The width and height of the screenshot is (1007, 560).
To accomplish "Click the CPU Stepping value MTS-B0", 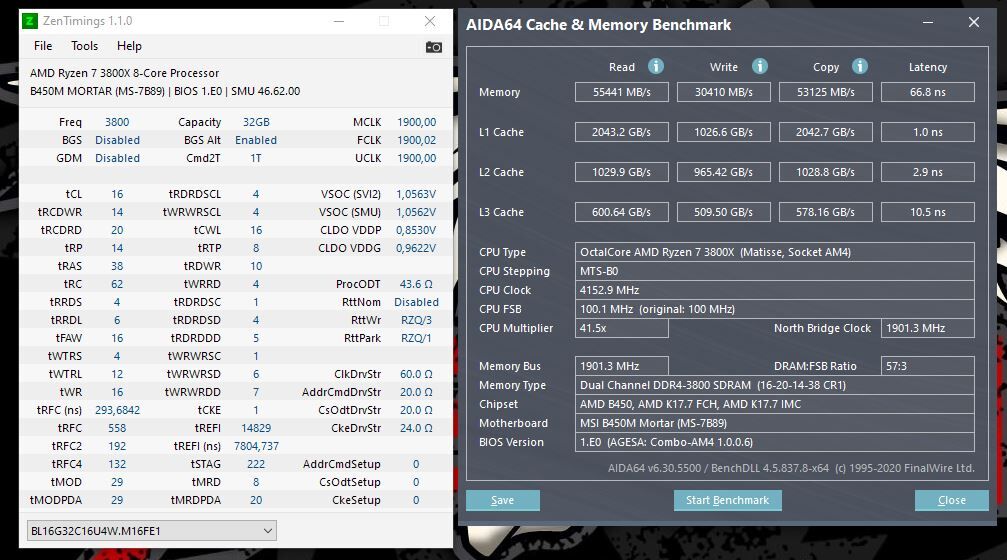I will pos(775,271).
